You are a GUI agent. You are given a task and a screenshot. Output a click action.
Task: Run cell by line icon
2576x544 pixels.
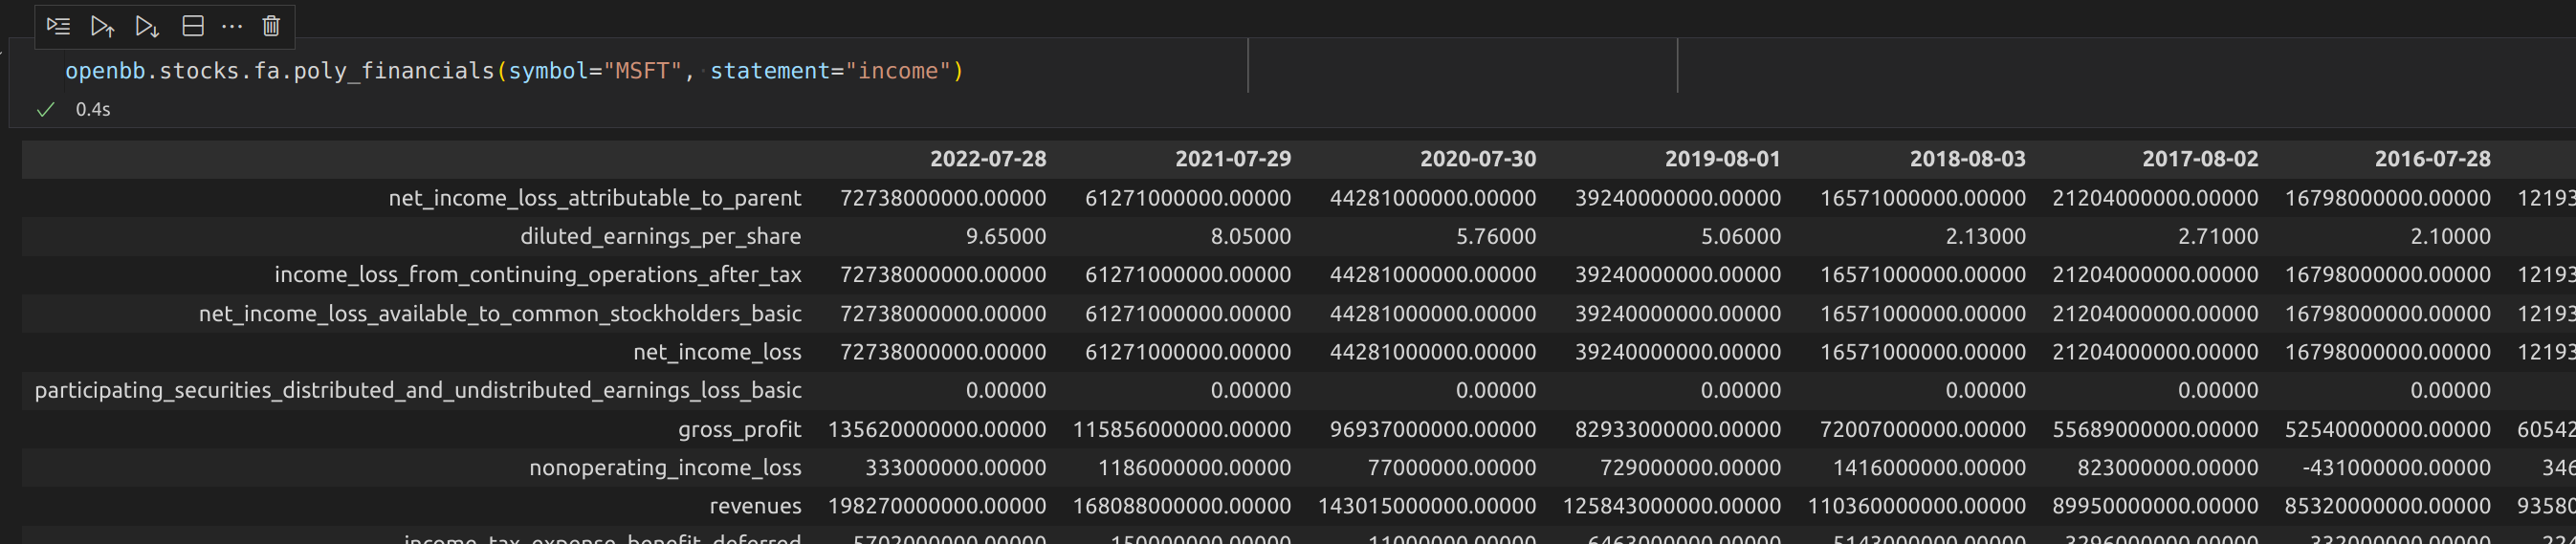[x=58, y=26]
